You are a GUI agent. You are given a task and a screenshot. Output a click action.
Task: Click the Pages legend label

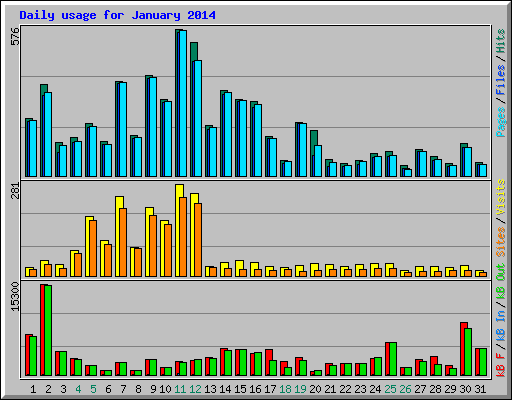(501, 122)
